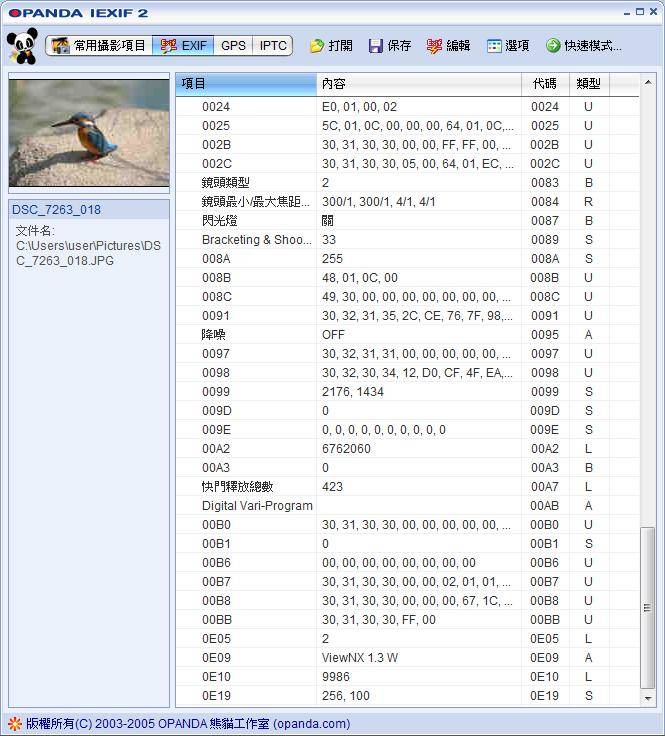The image size is (665, 736).
Task: Click the yellow folder open icon
Action: (317, 46)
